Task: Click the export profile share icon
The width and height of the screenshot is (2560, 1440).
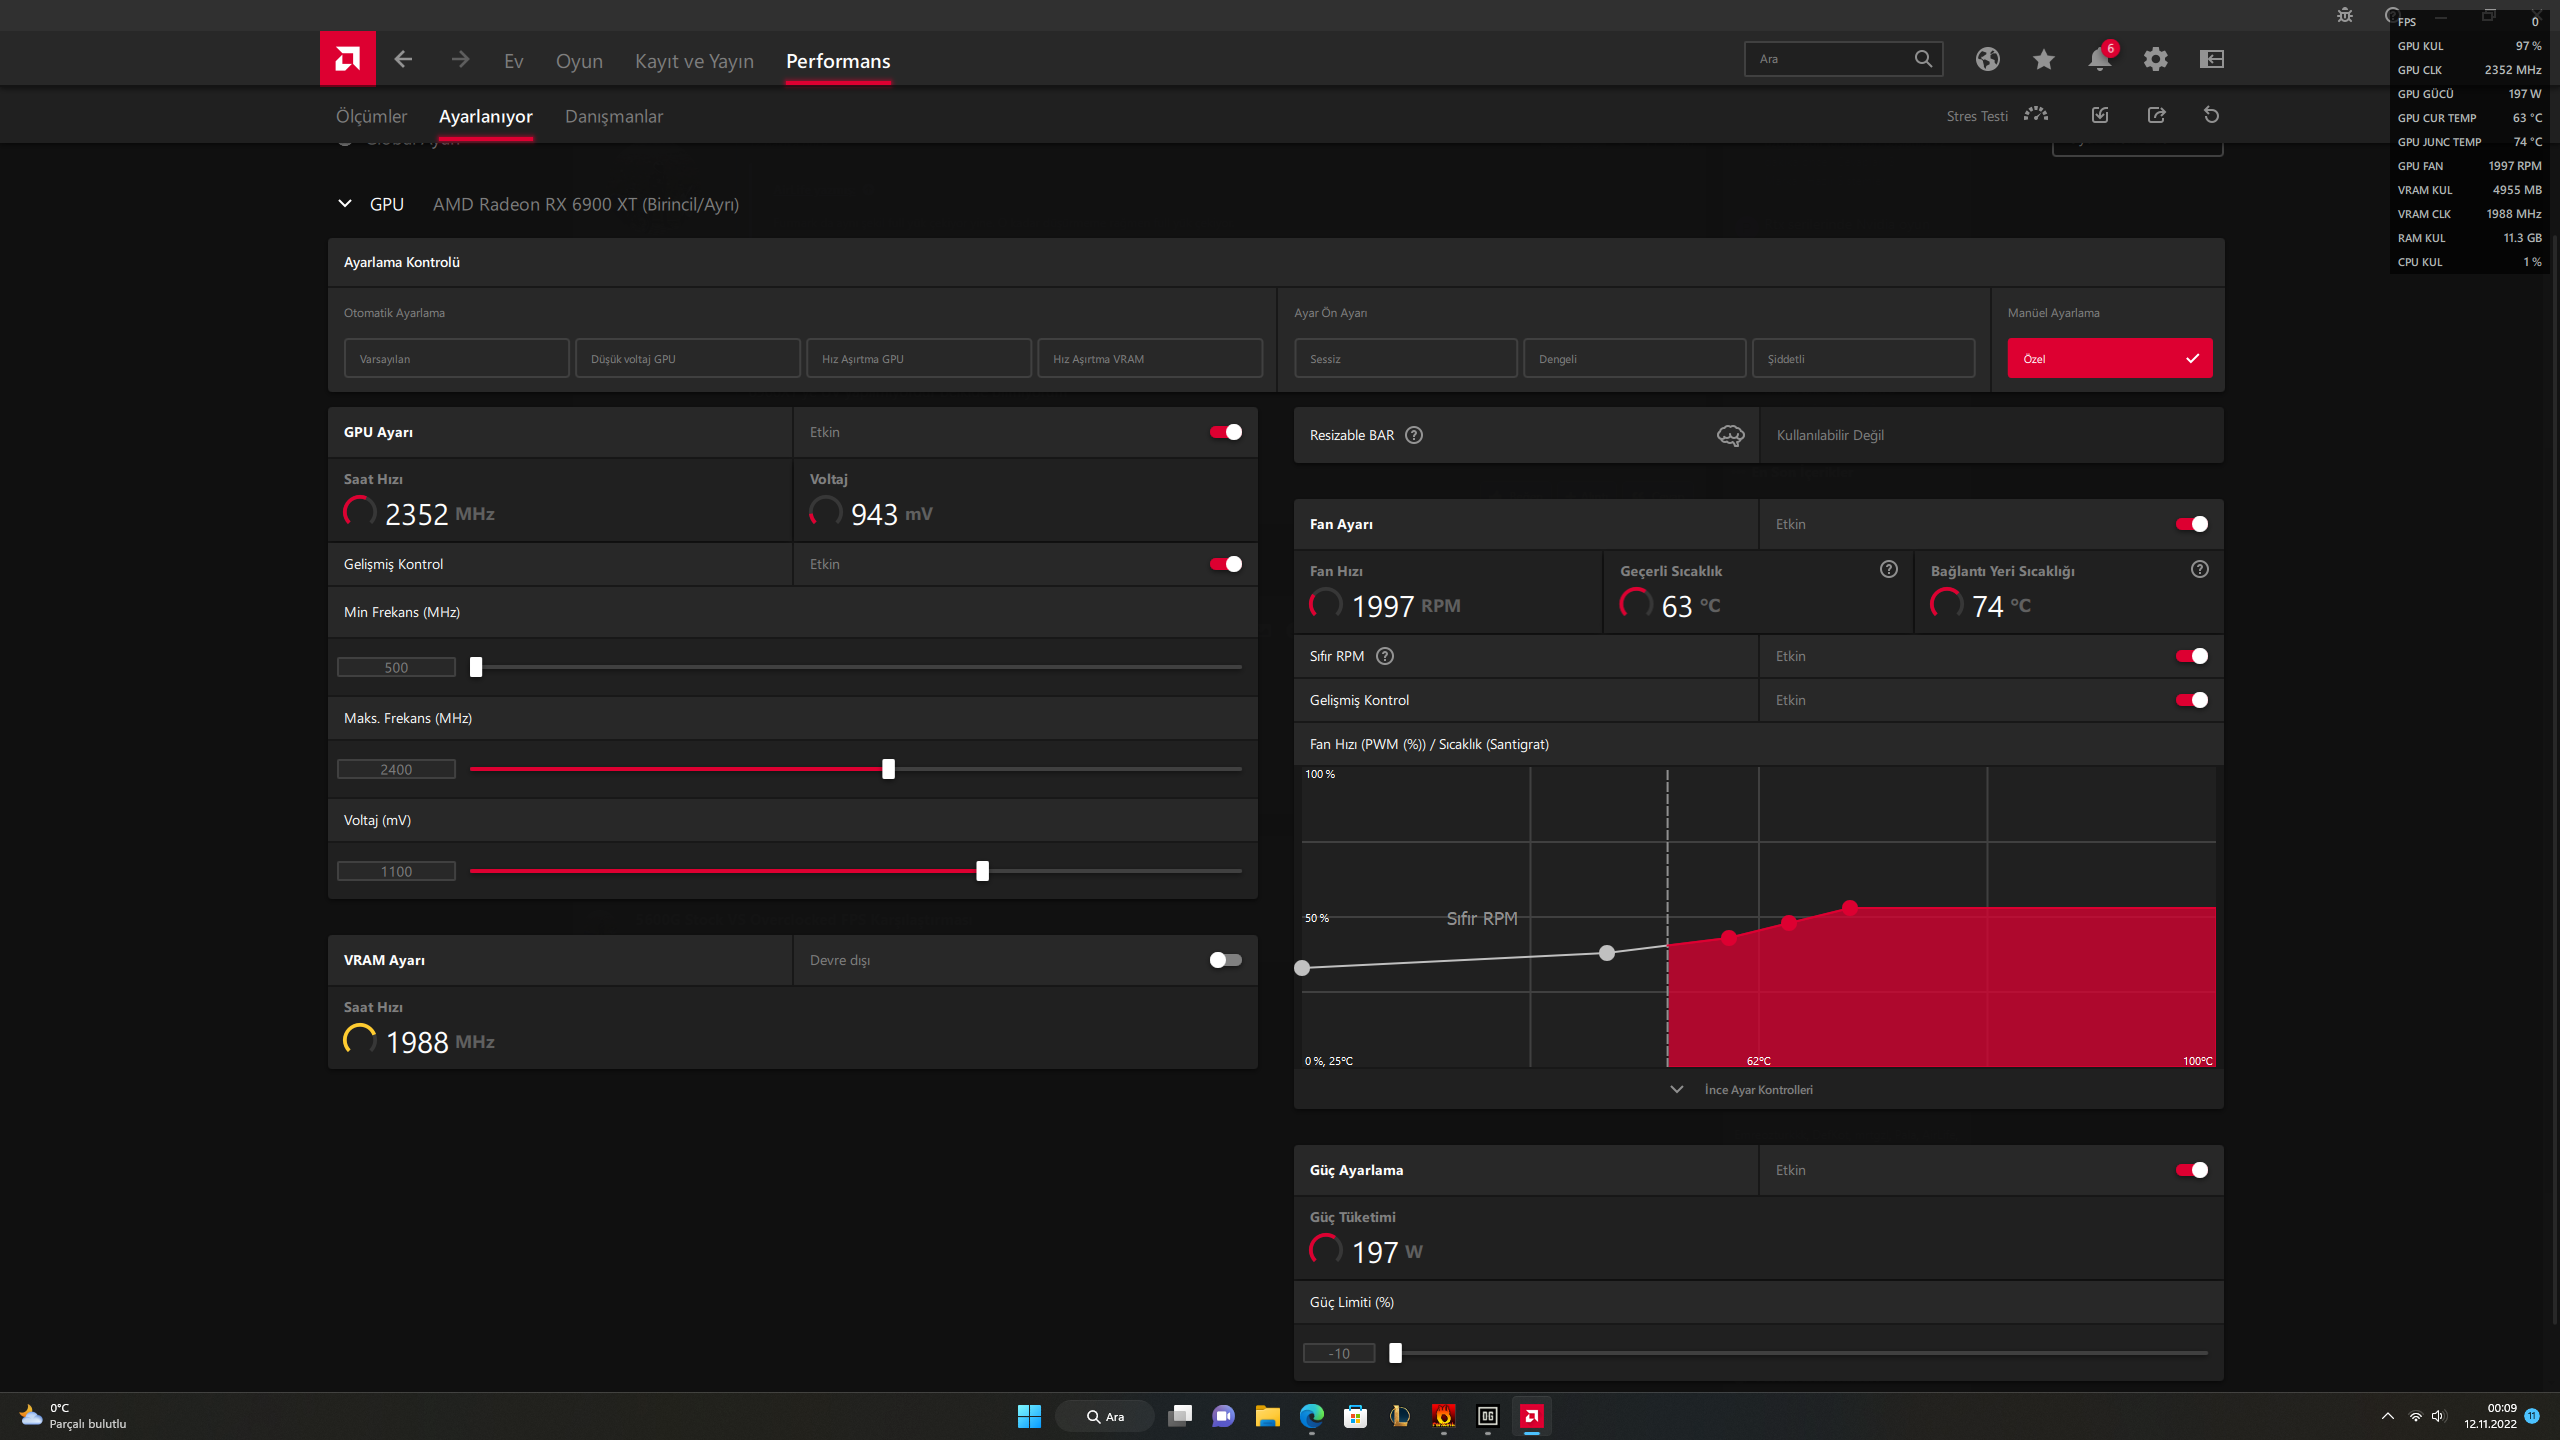Action: coord(2156,115)
